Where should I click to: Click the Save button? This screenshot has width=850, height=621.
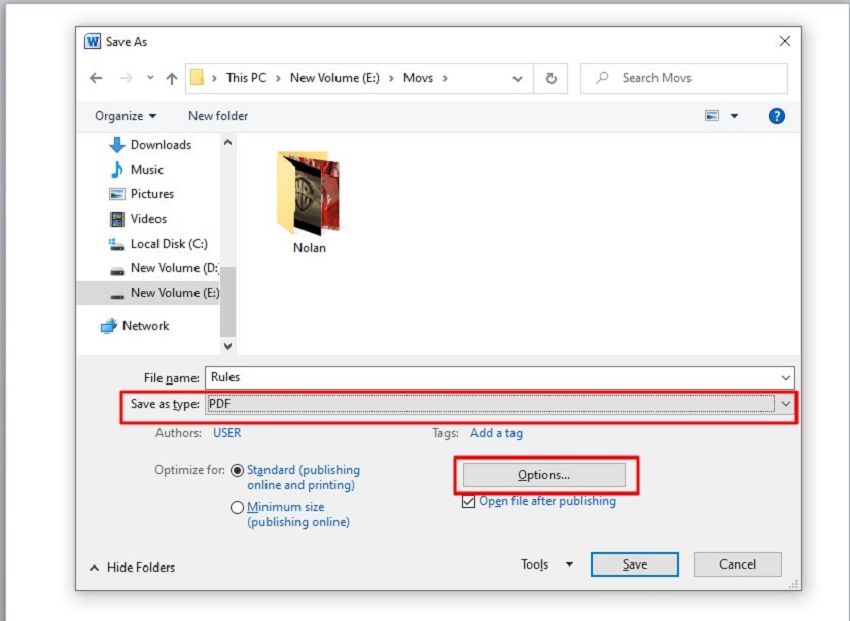point(635,565)
